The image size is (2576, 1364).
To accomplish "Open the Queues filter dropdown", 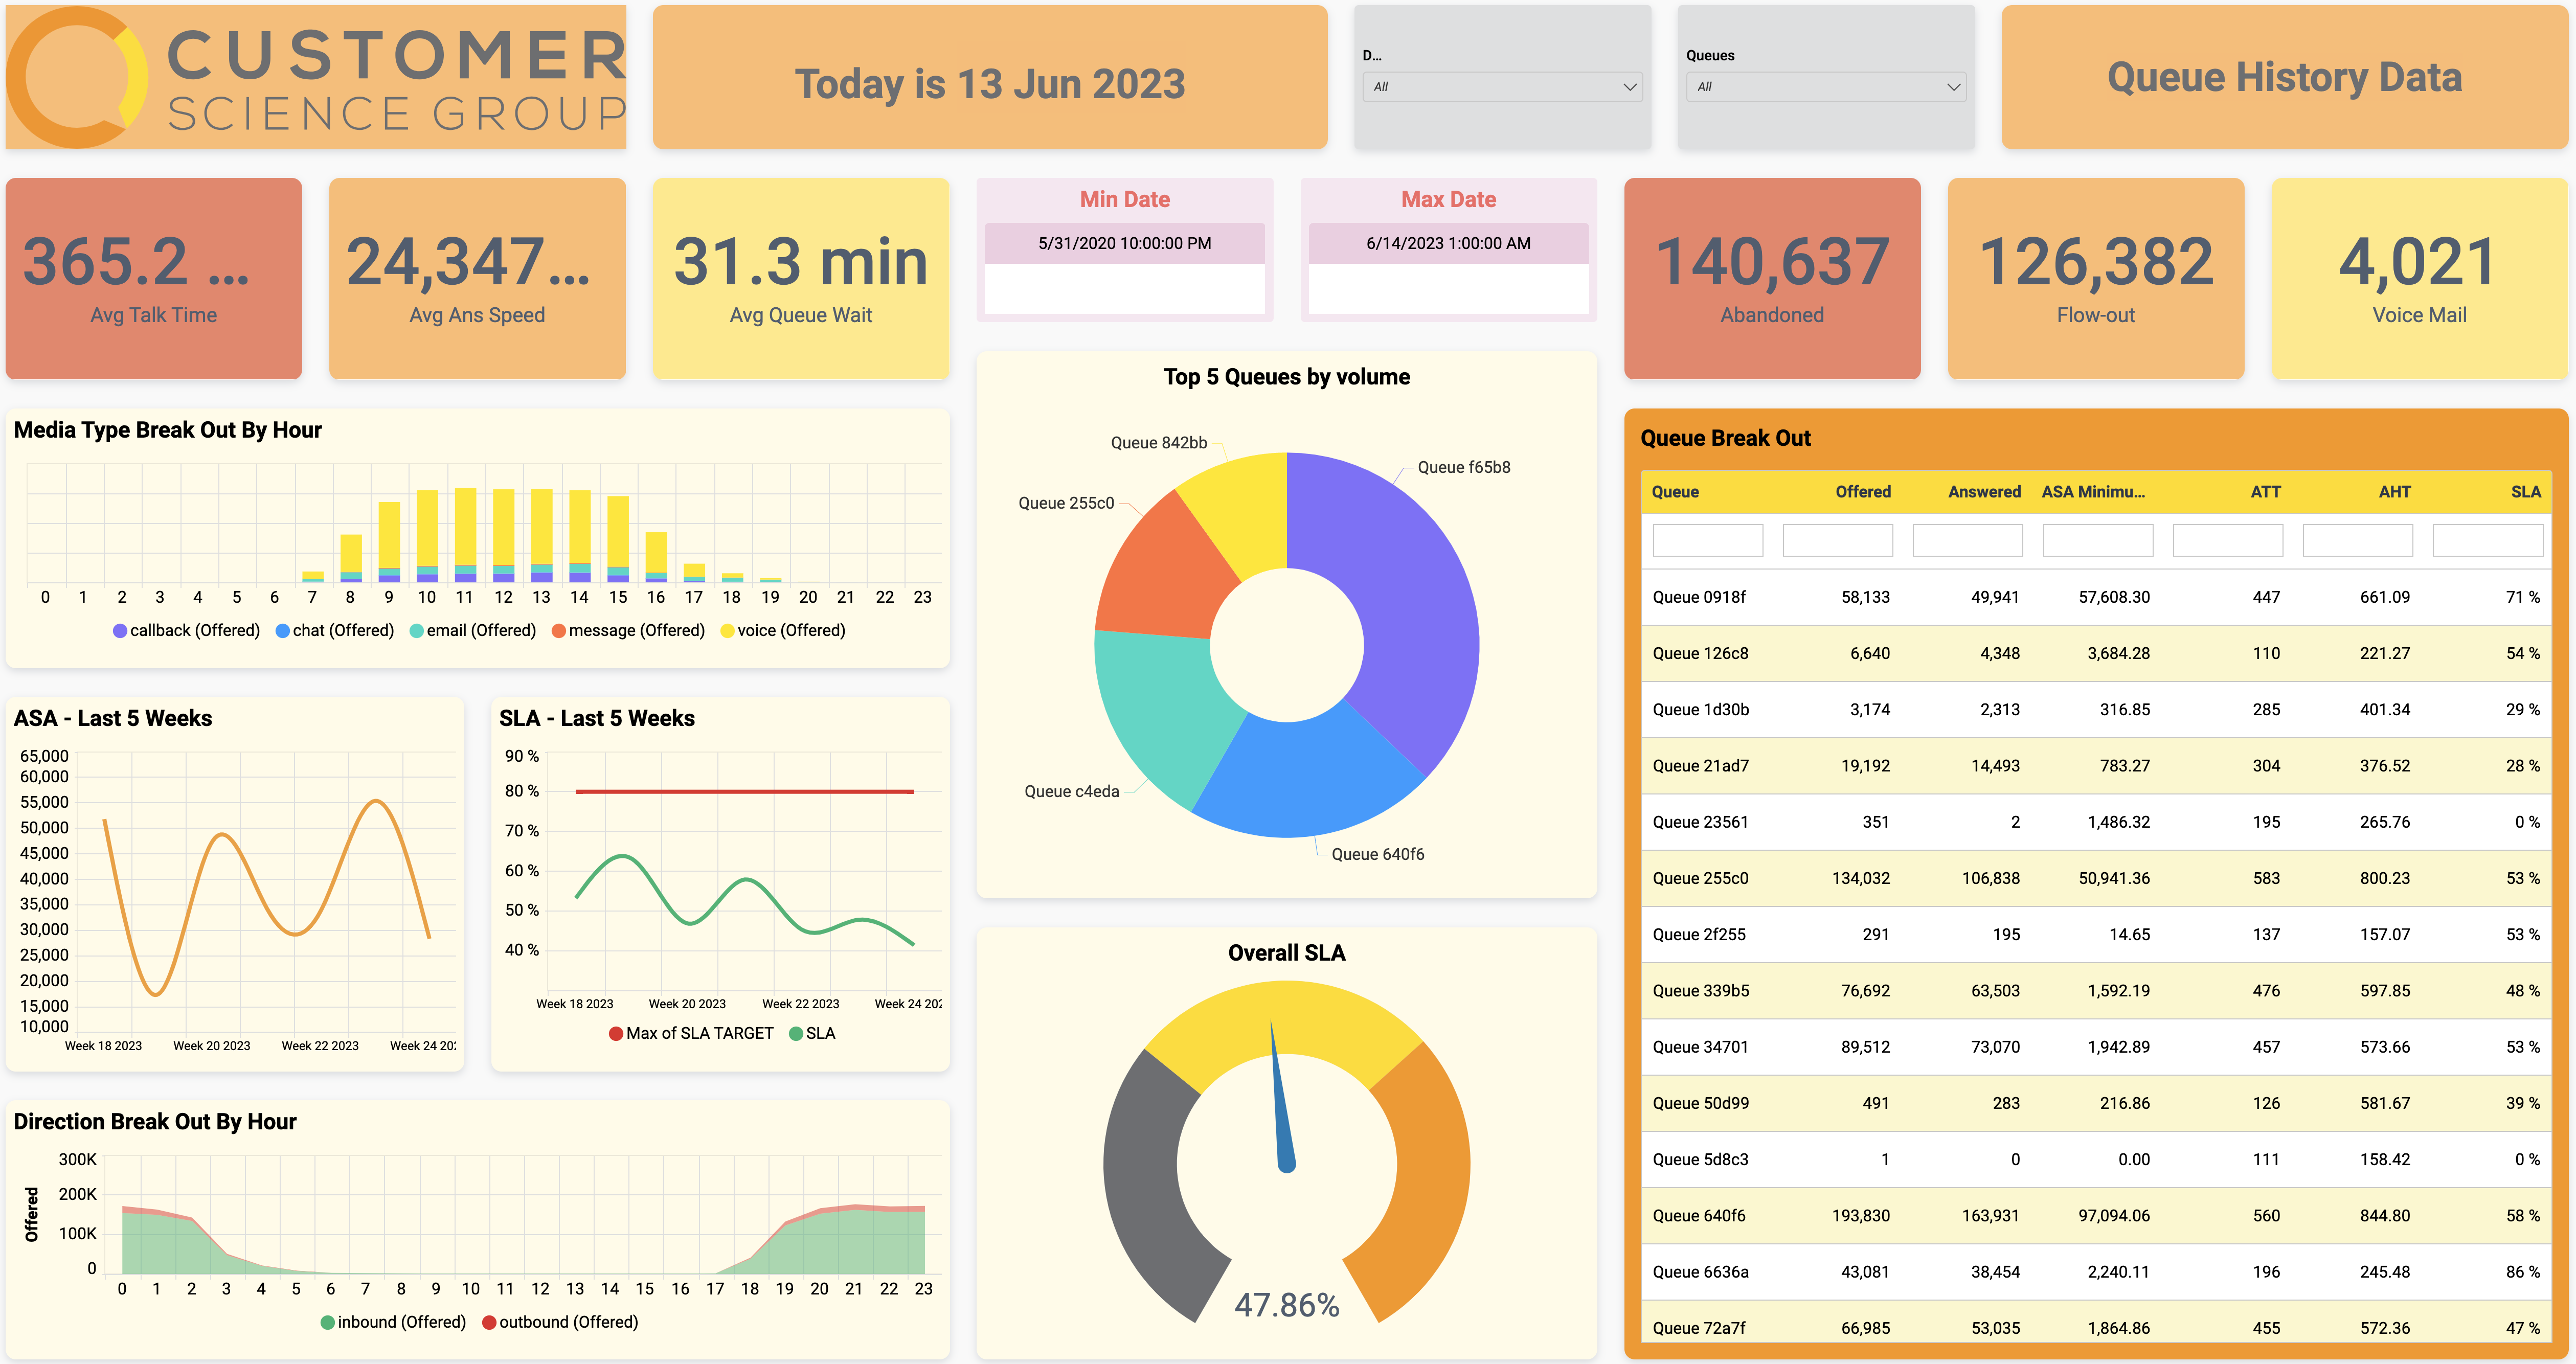I will (x=1826, y=87).
